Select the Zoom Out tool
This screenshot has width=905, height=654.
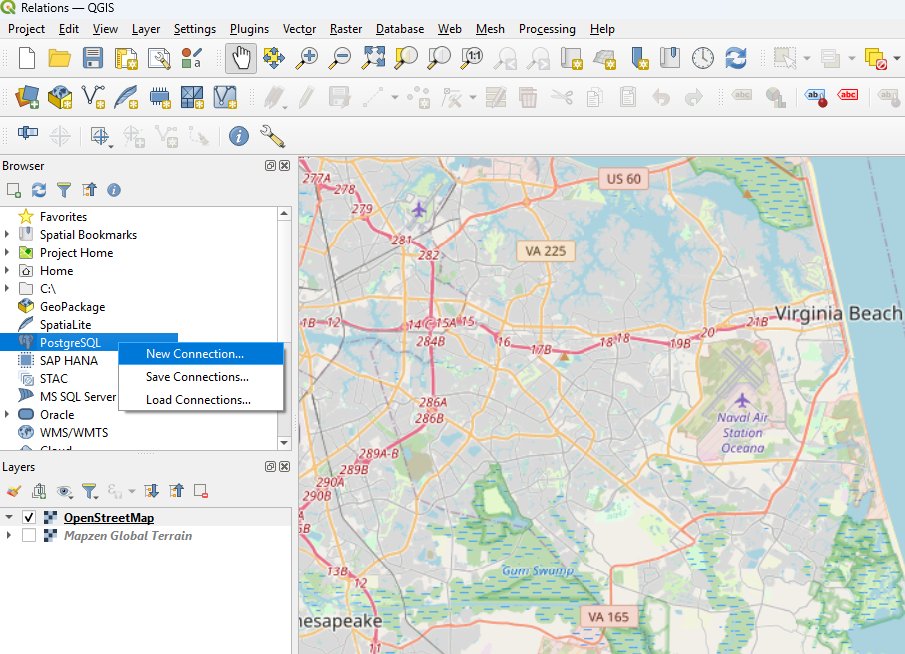pos(340,58)
